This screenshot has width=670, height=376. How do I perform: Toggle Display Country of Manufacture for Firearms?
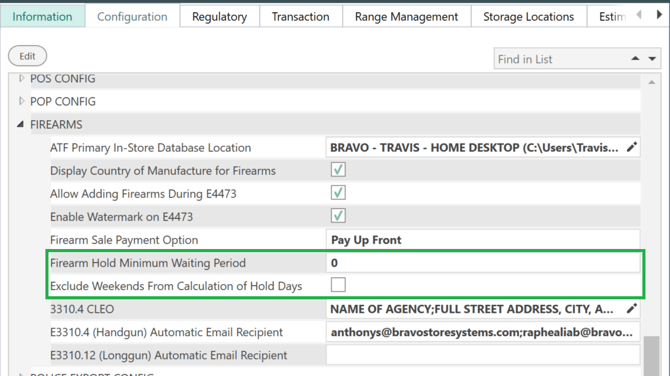click(x=338, y=170)
